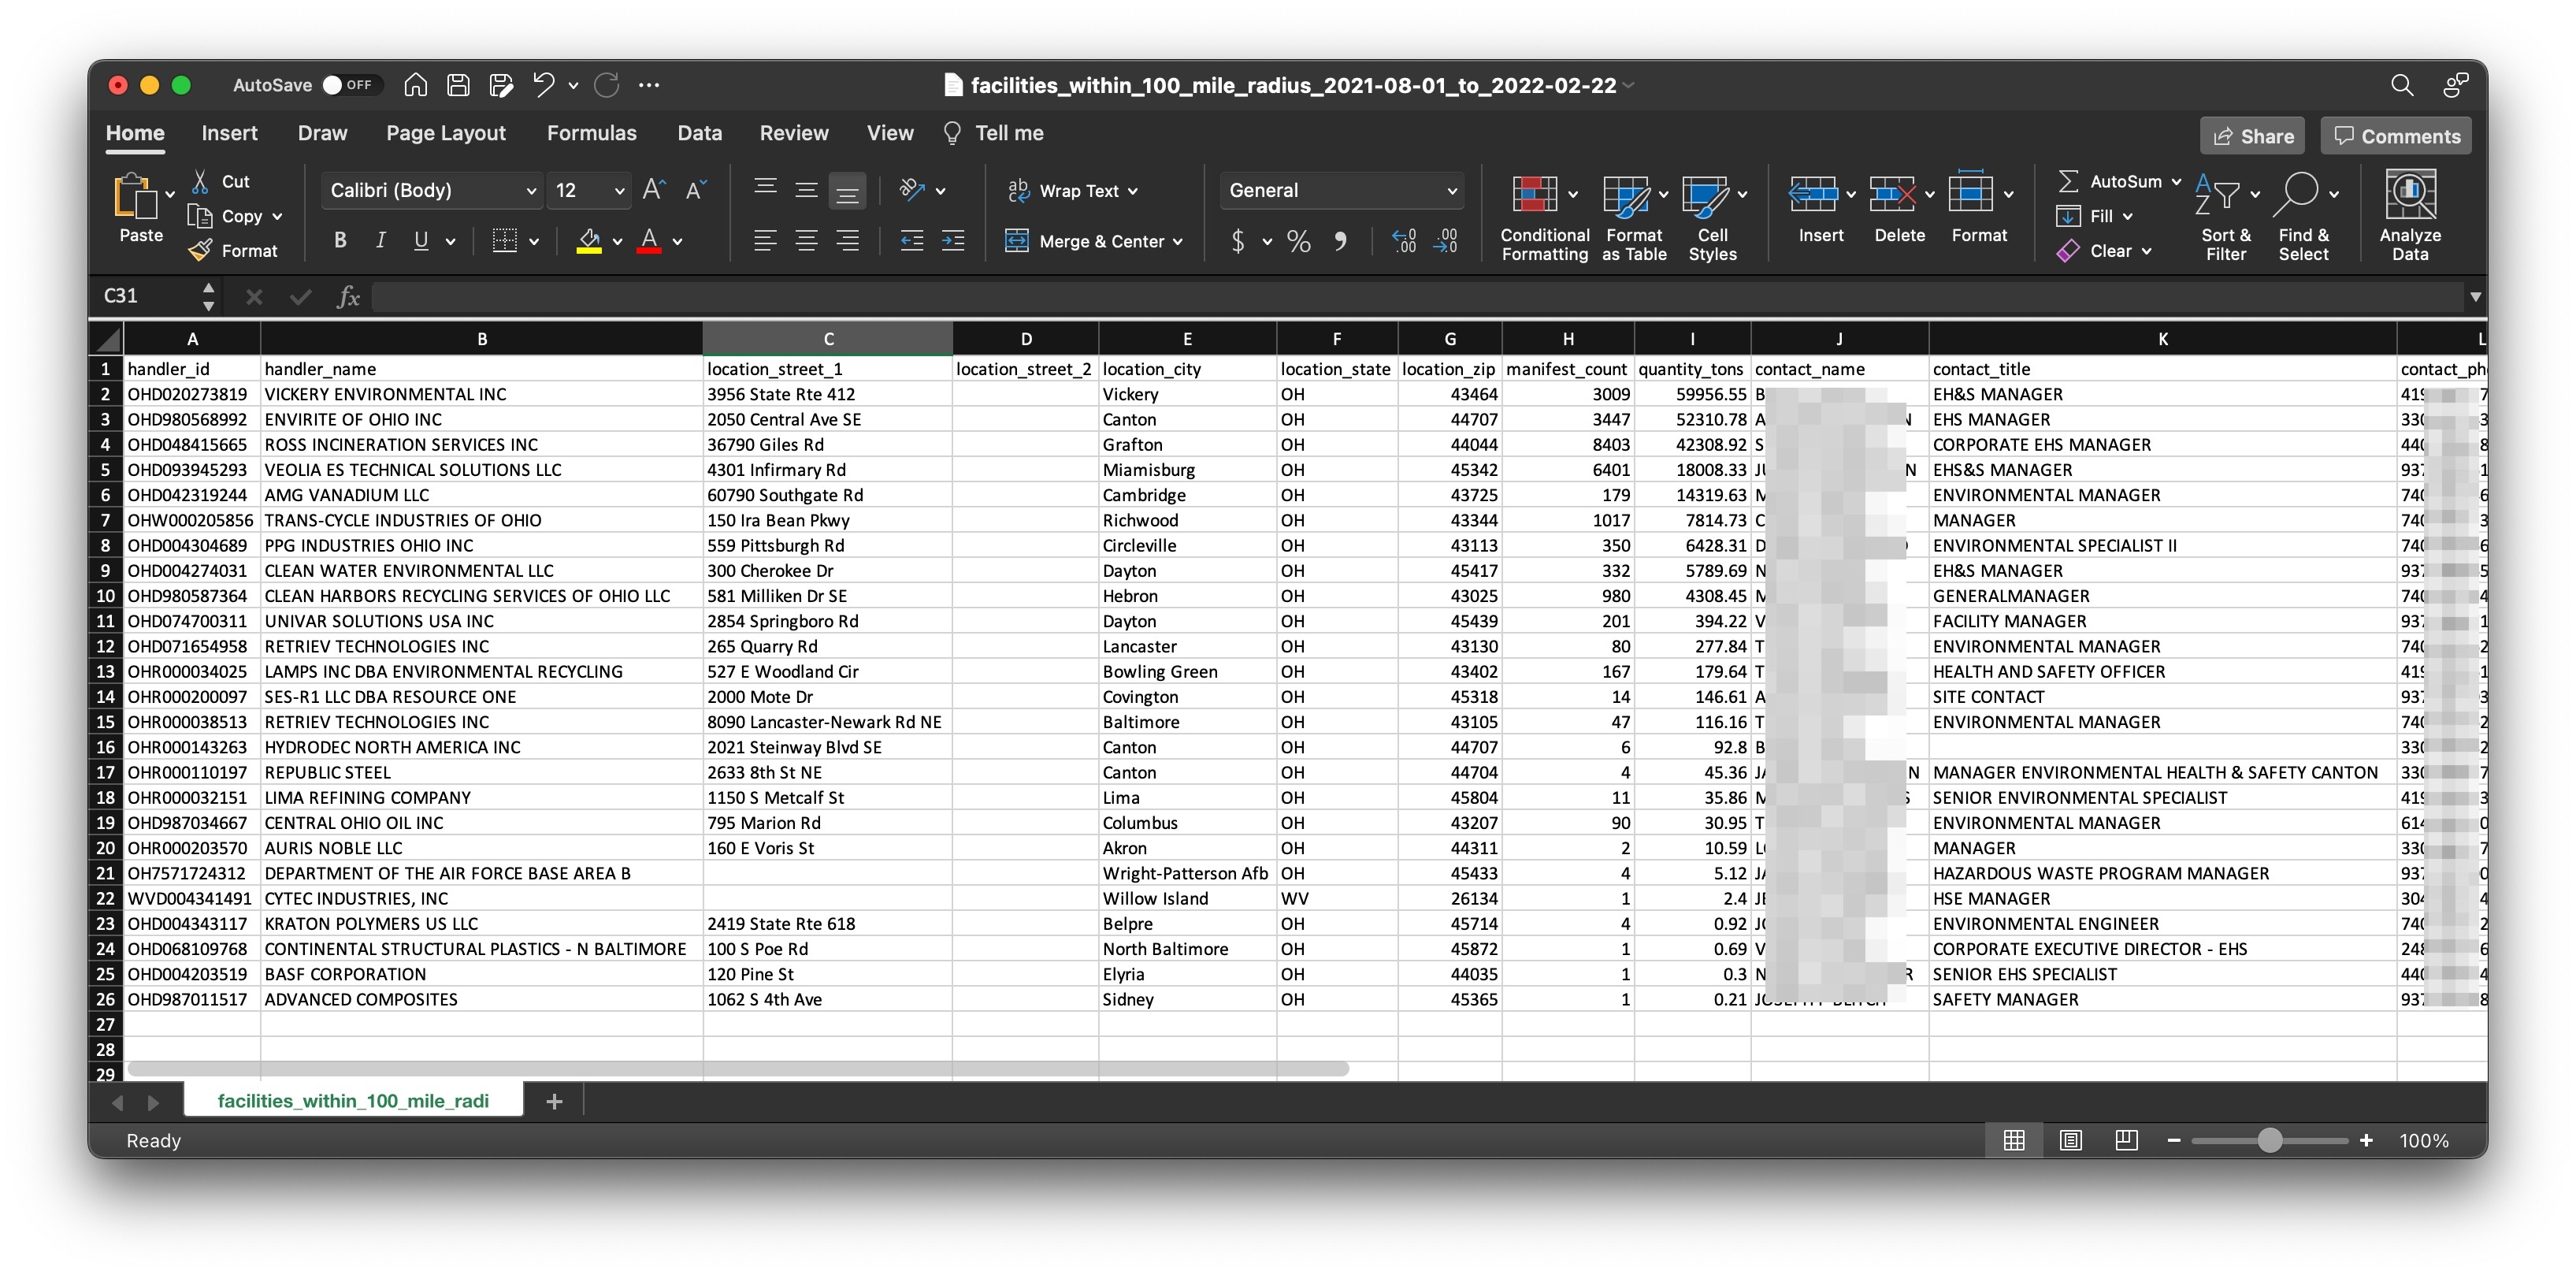Open the Merge & Center dropdown arrow
This screenshot has height=1275, width=2576.
pyautogui.click(x=1178, y=241)
